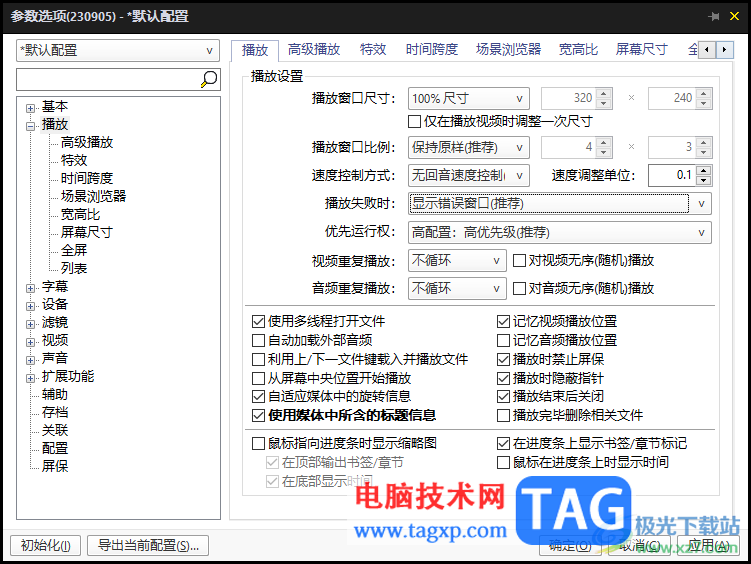Select 全屏 in the tree
Screen dimensions: 751x564
(x=74, y=250)
